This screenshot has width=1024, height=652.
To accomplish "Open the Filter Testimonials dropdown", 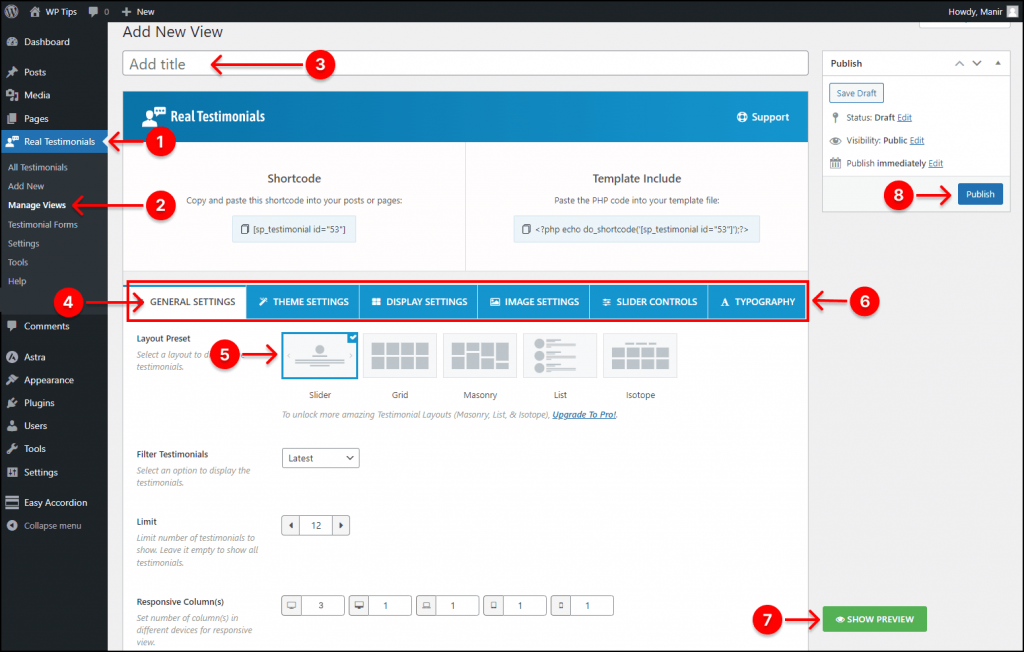I will tap(321, 458).
